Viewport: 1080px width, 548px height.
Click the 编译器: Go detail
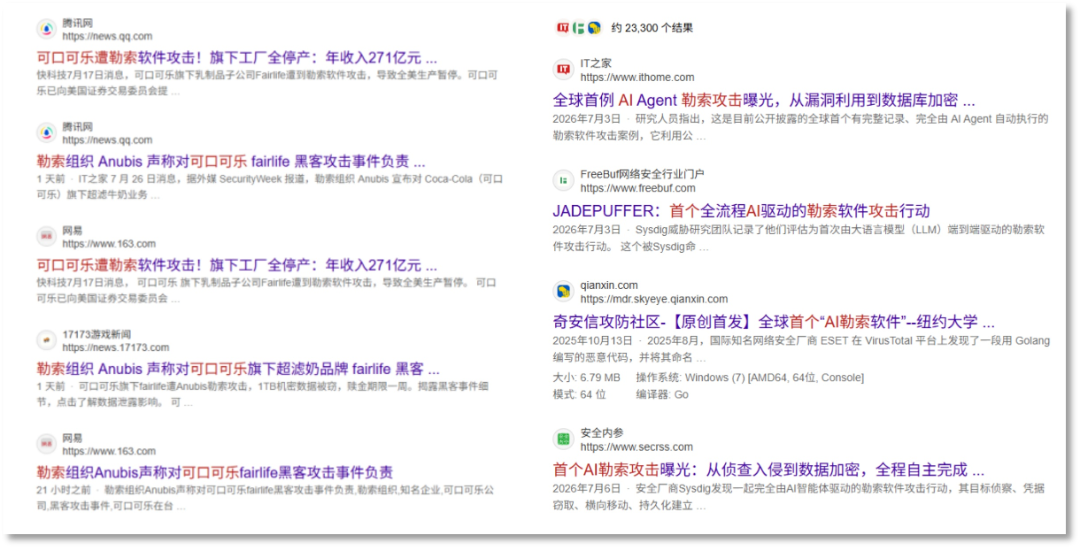point(662,394)
